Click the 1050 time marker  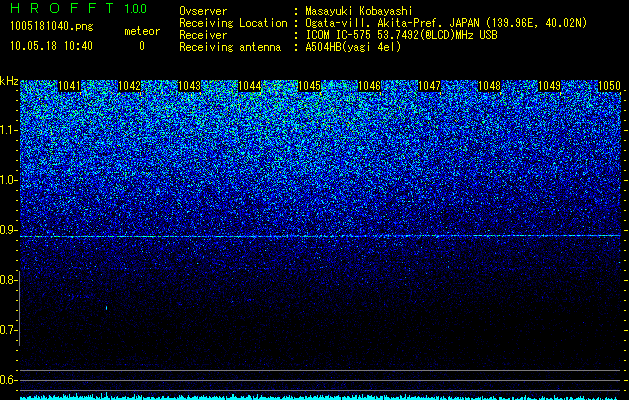609,86
